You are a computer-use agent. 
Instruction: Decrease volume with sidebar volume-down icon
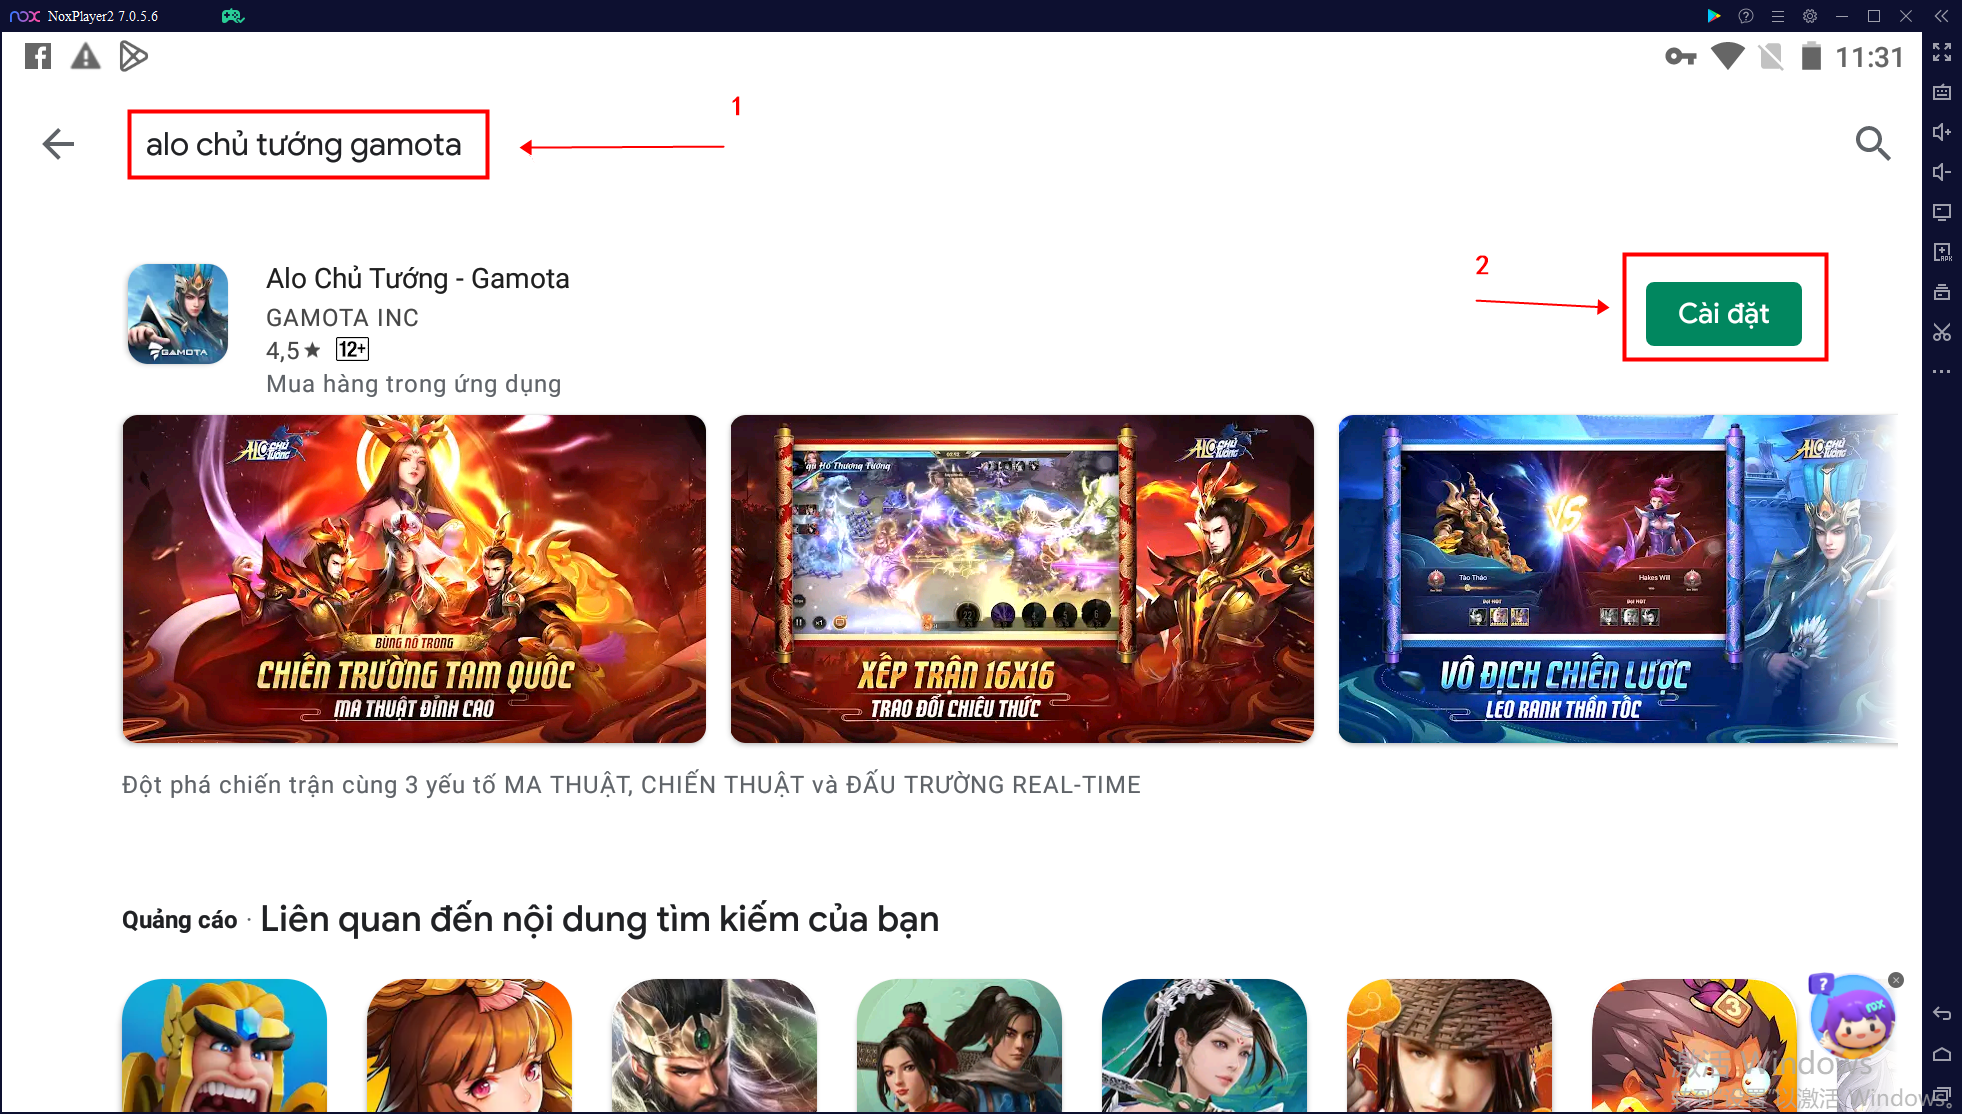tap(1943, 171)
